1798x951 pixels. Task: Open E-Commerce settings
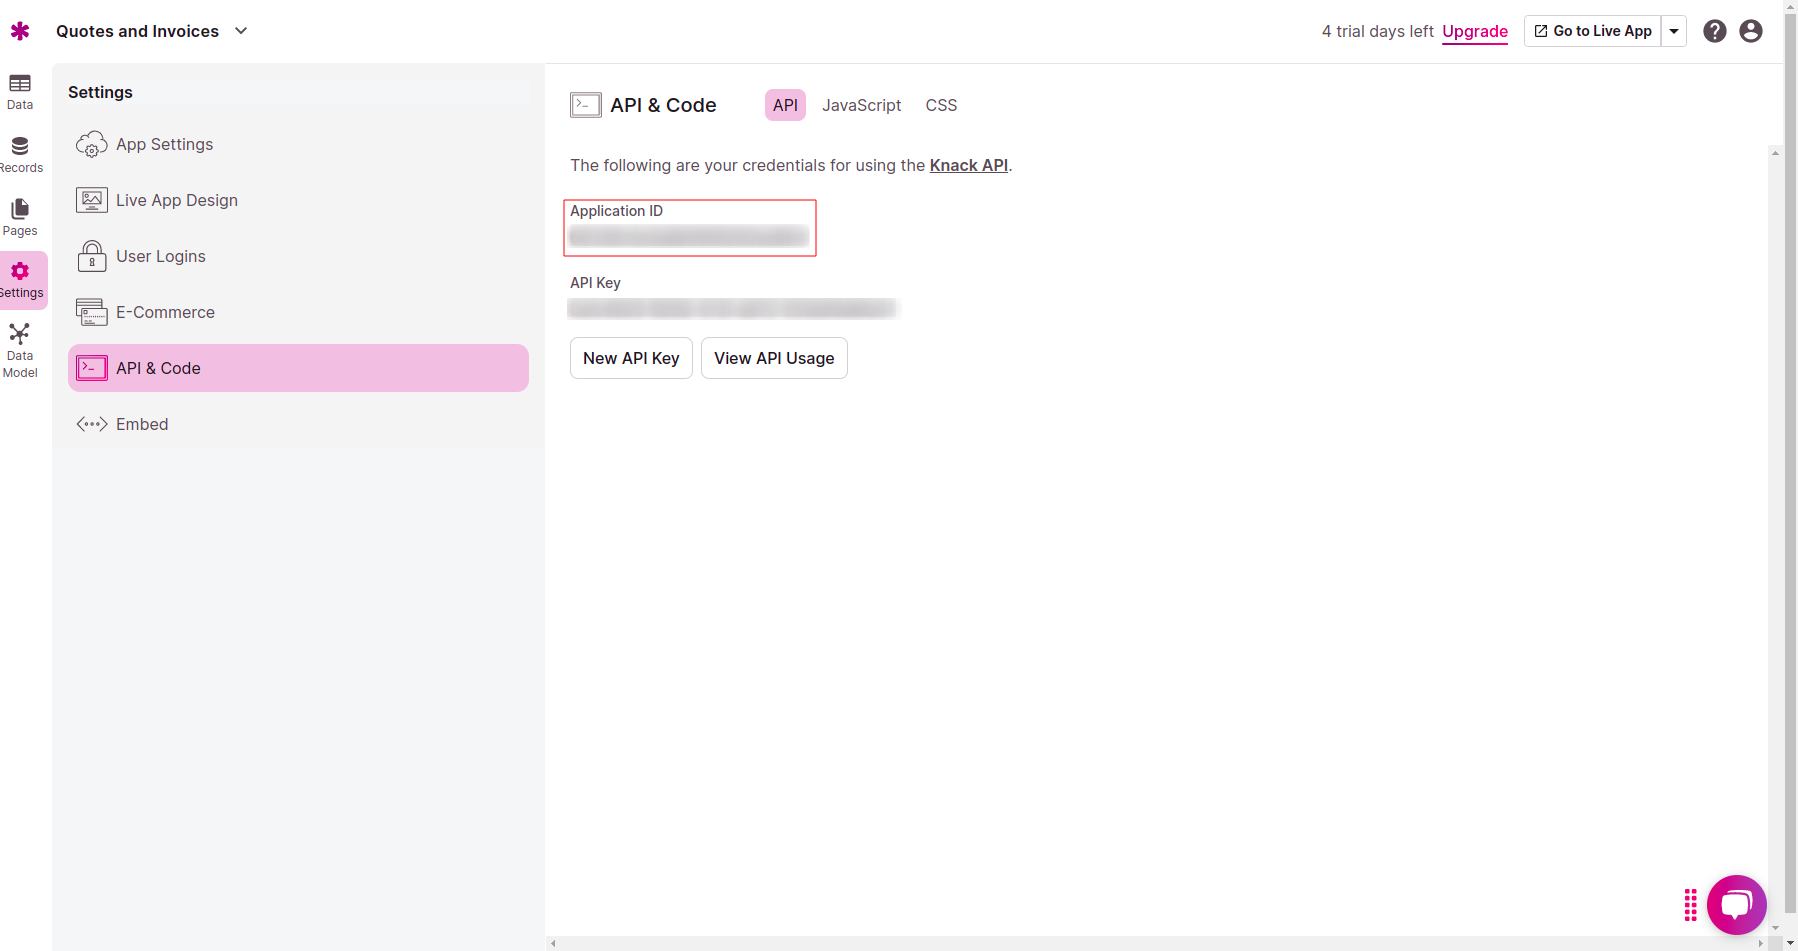click(x=298, y=312)
